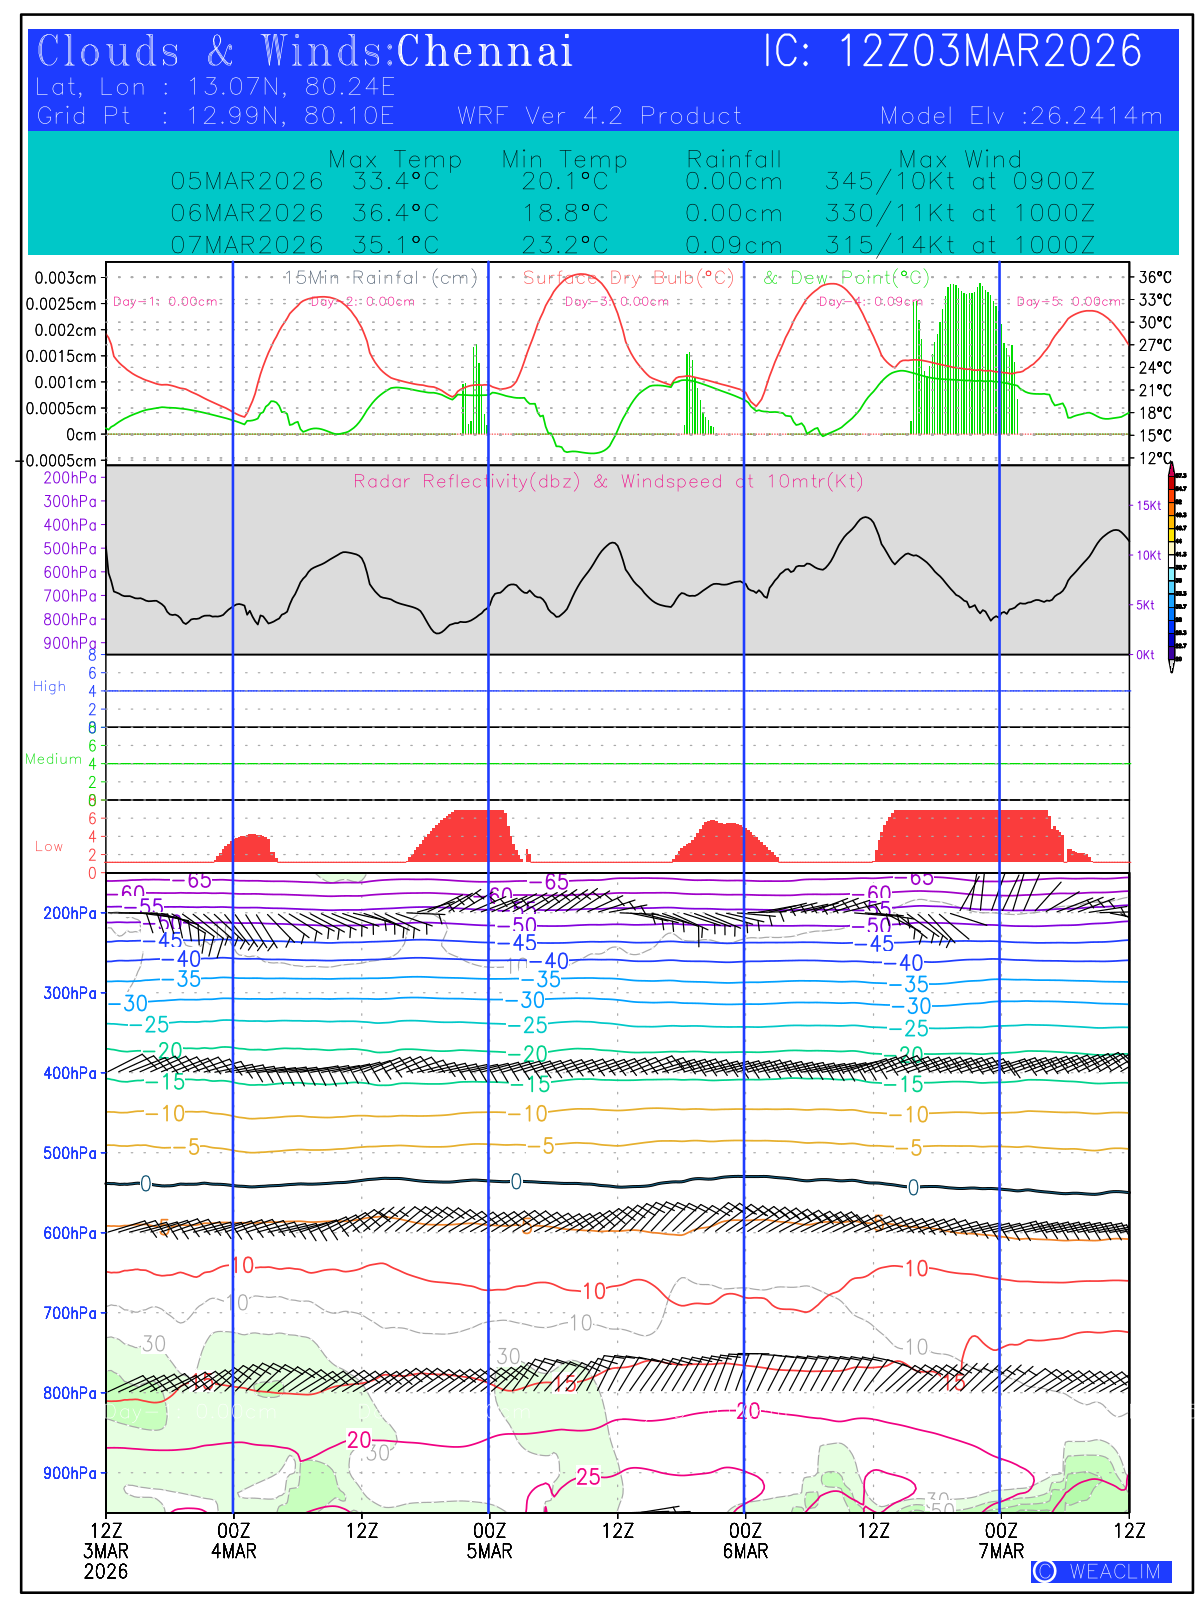
Task: Click the IC: 12Z03MAR2026 header text
Action: click(x=952, y=52)
